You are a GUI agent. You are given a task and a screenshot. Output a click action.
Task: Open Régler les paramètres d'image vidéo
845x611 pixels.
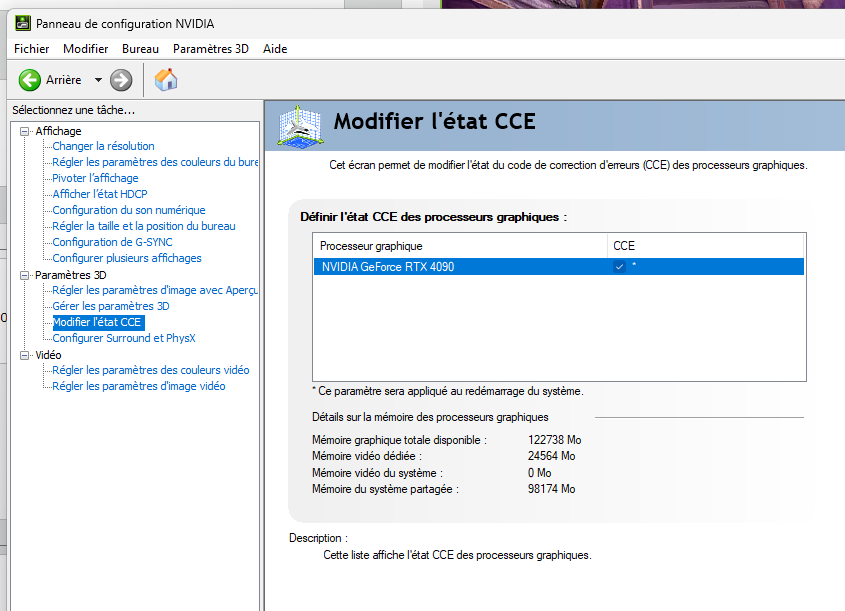[x=139, y=386]
